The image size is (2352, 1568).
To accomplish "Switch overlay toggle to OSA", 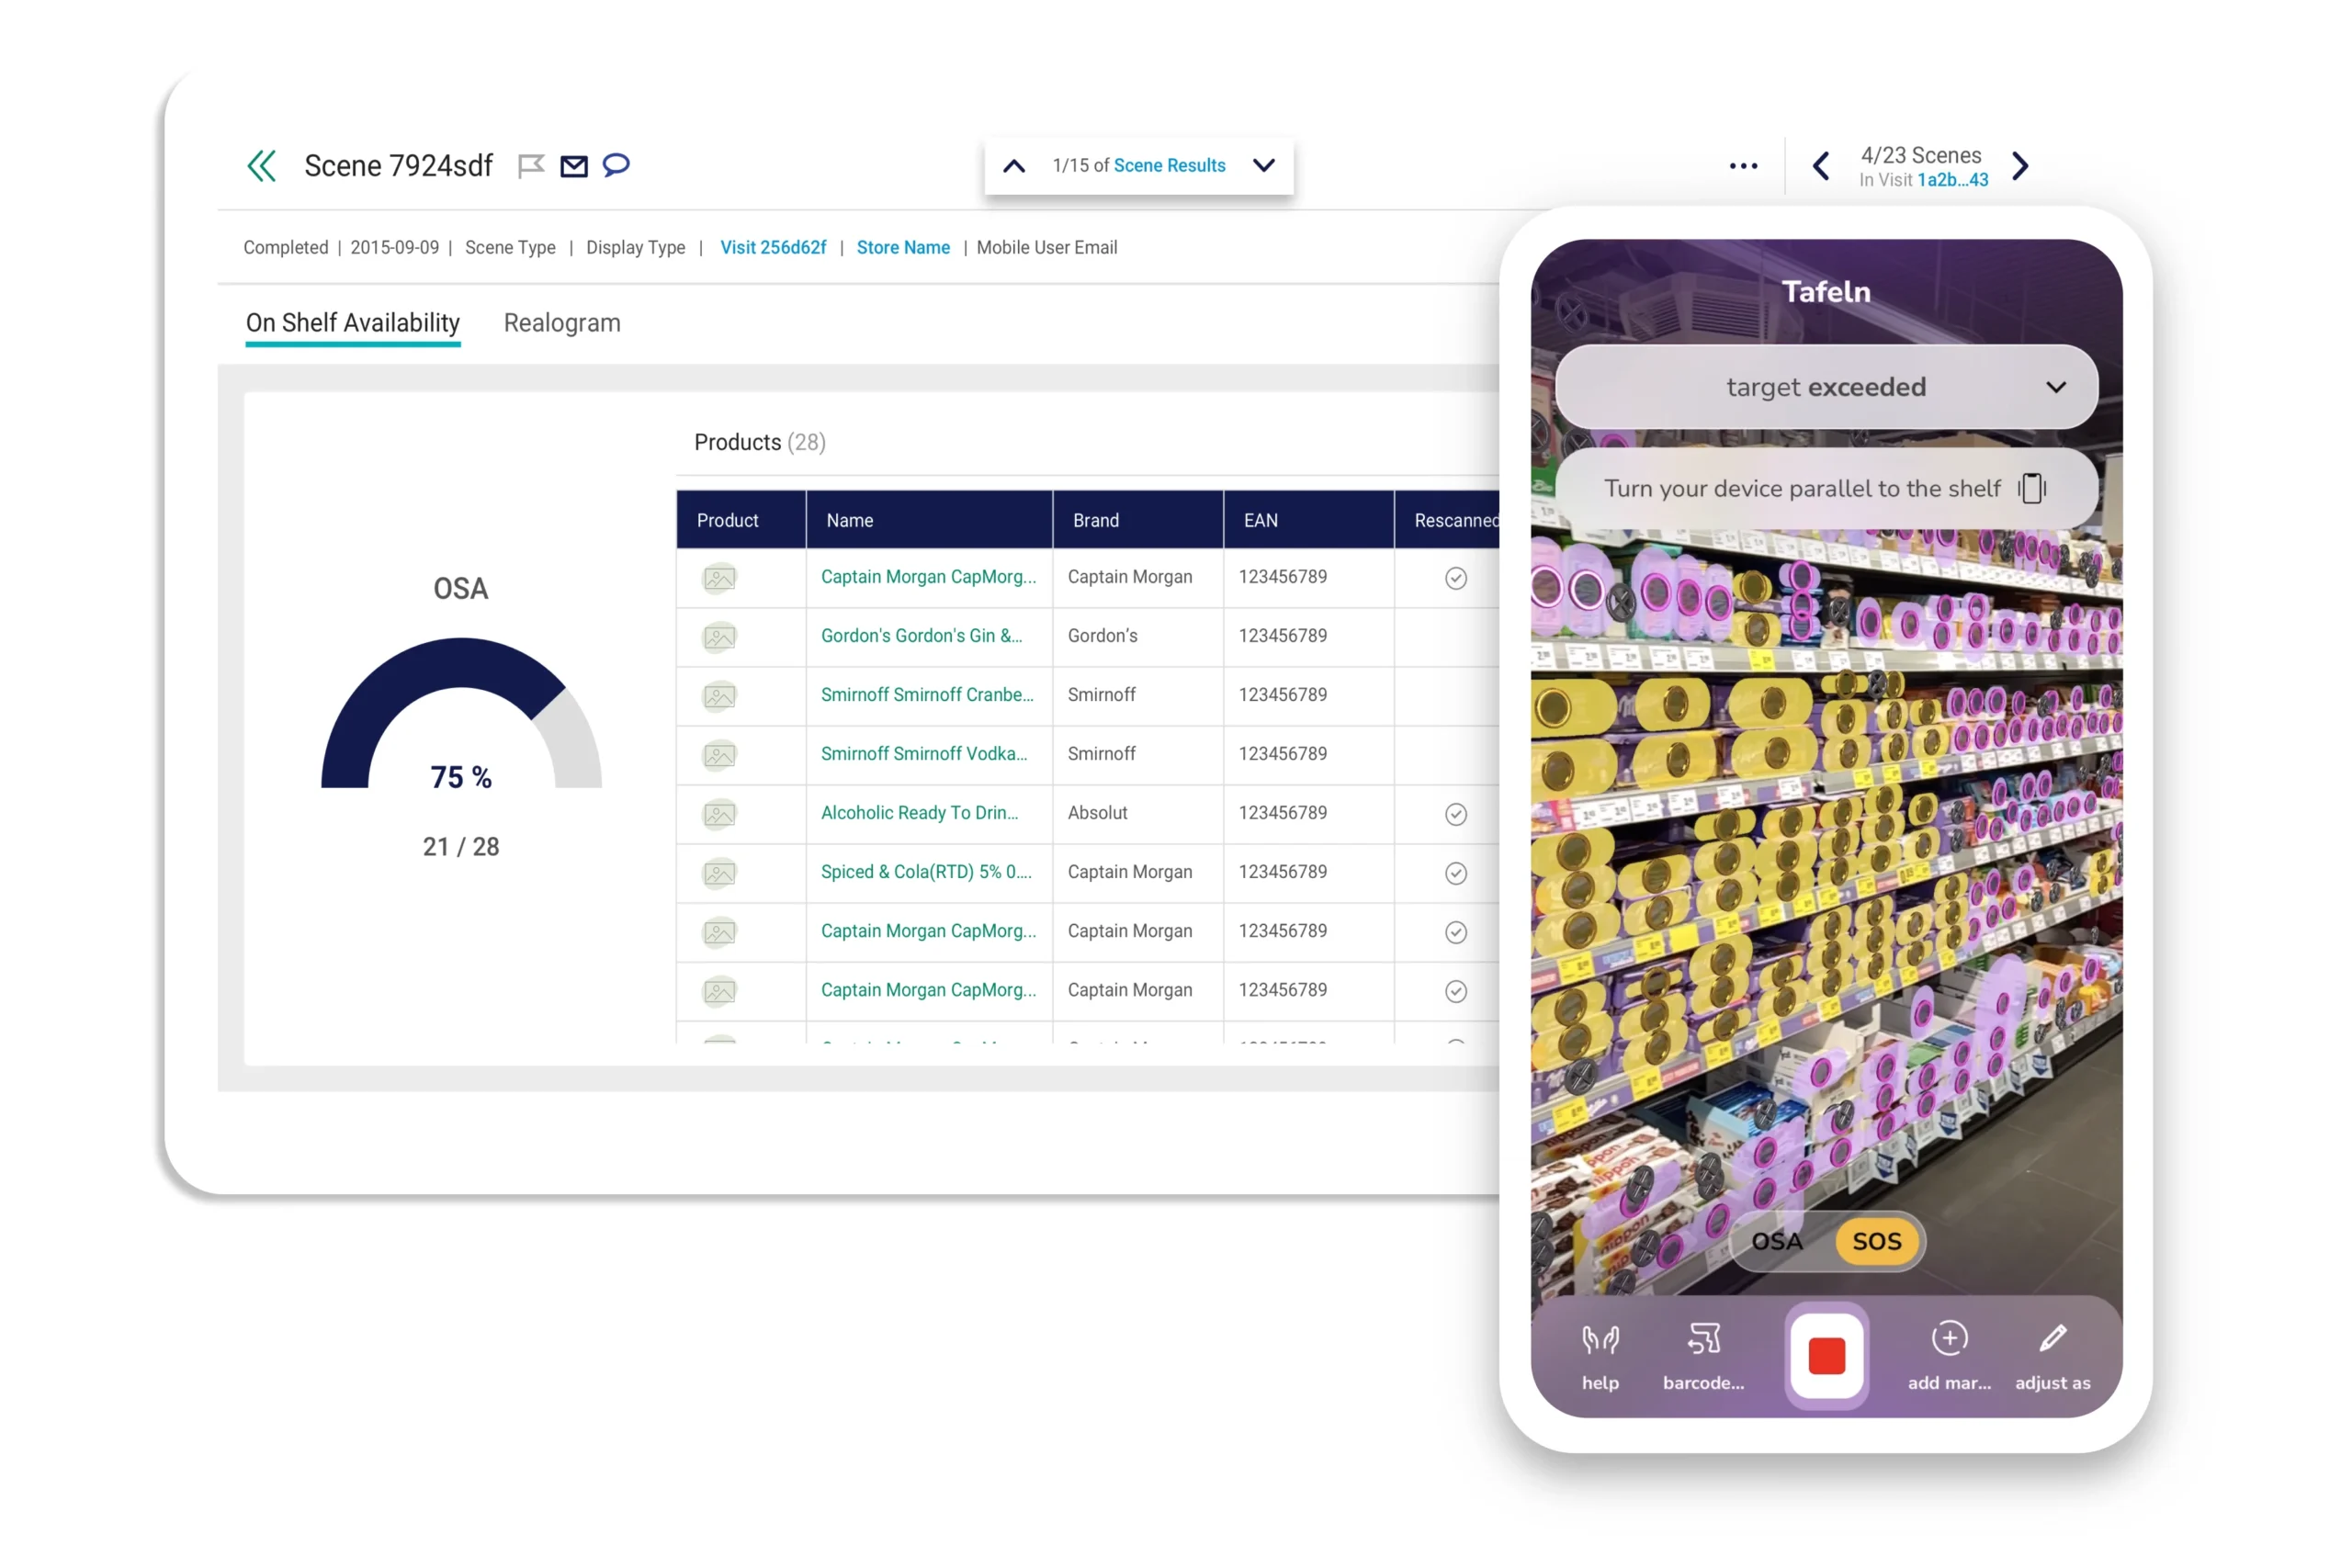I will pyautogui.click(x=1777, y=1242).
